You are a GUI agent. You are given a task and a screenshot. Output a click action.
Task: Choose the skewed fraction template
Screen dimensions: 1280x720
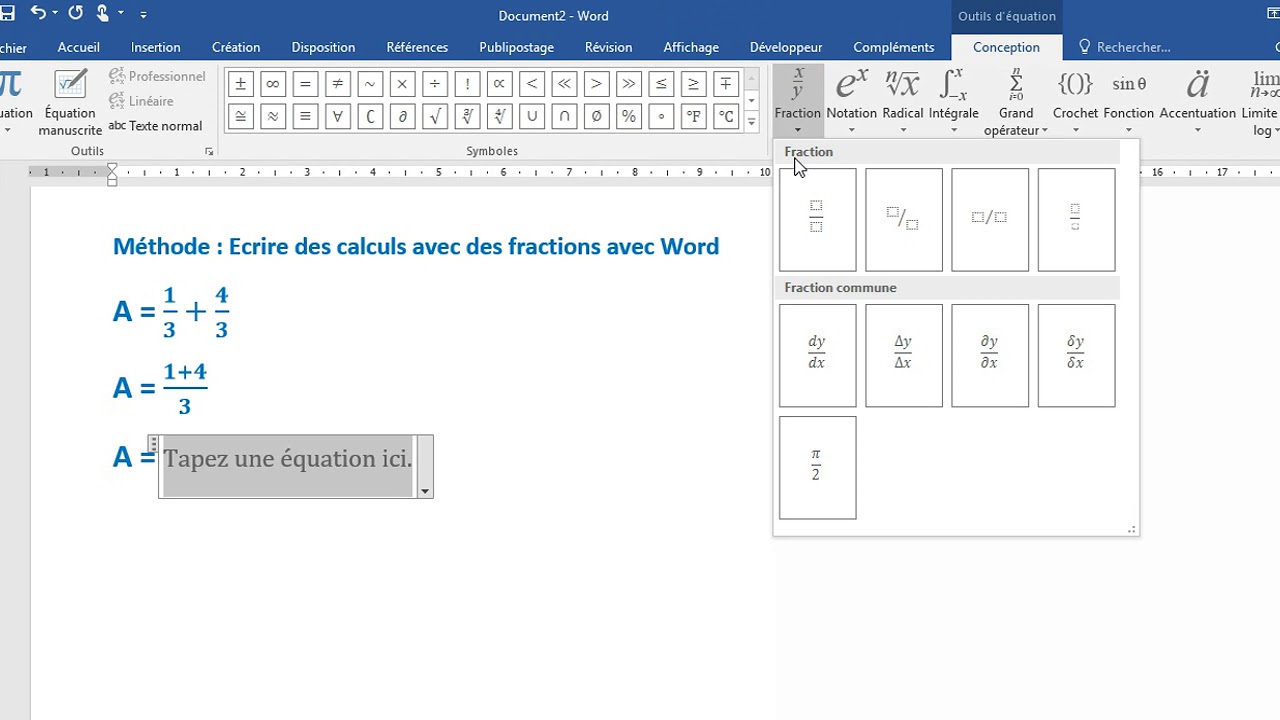coord(904,219)
